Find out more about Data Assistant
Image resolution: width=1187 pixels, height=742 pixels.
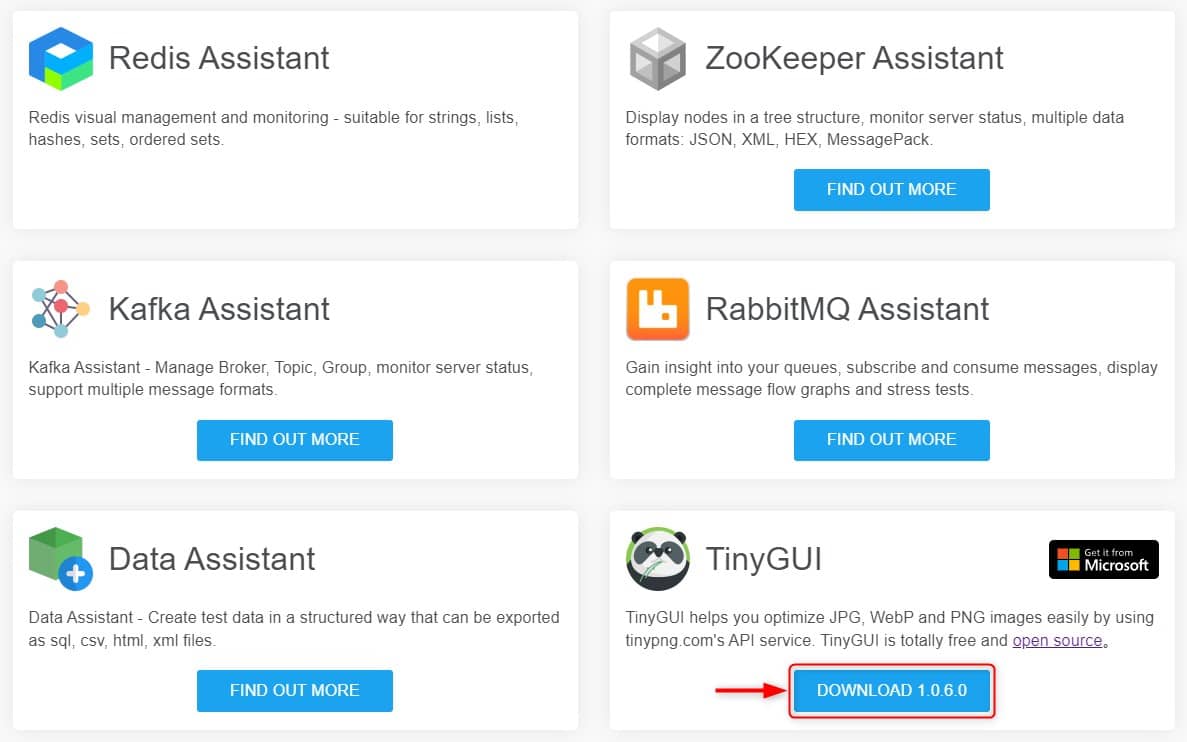[294, 691]
